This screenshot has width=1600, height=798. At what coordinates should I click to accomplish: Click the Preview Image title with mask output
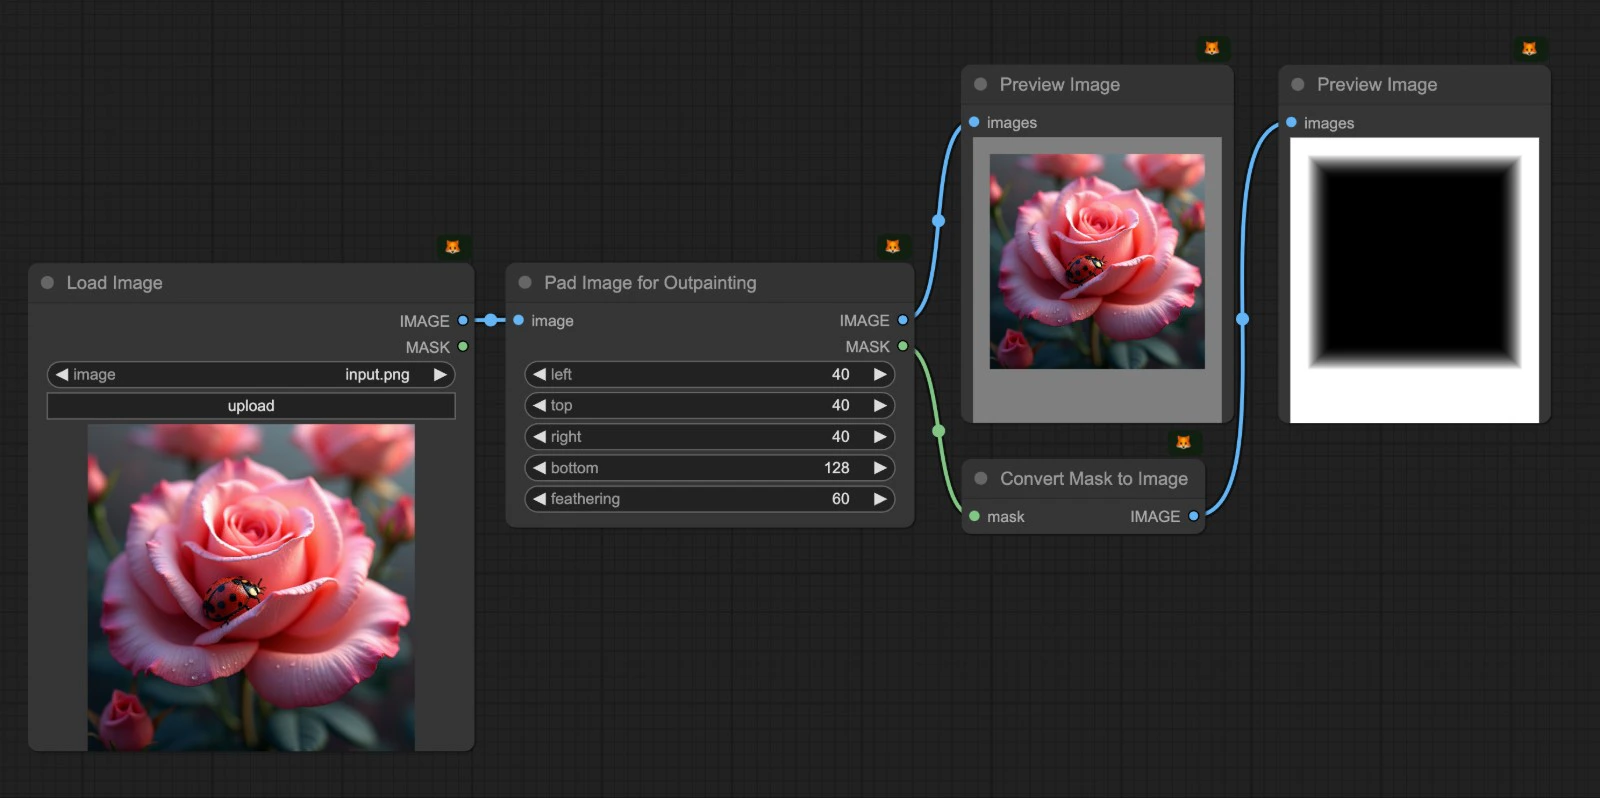point(1376,85)
